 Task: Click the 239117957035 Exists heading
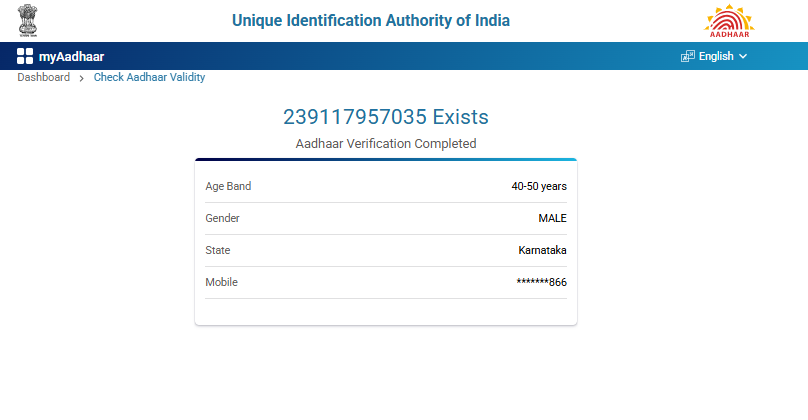pyautogui.click(x=385, y=117)
